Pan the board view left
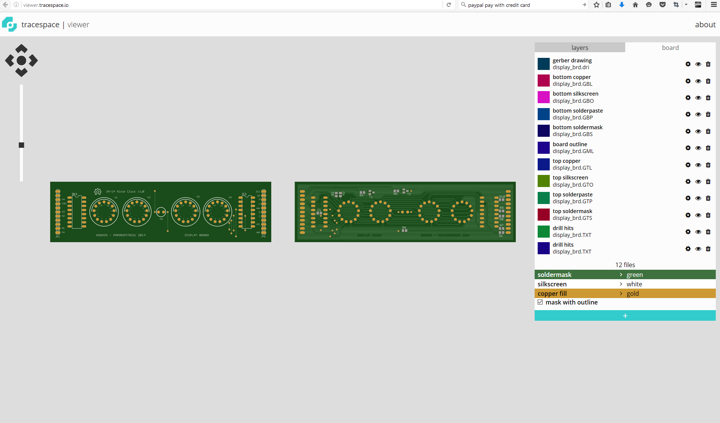 coord(10,61)
